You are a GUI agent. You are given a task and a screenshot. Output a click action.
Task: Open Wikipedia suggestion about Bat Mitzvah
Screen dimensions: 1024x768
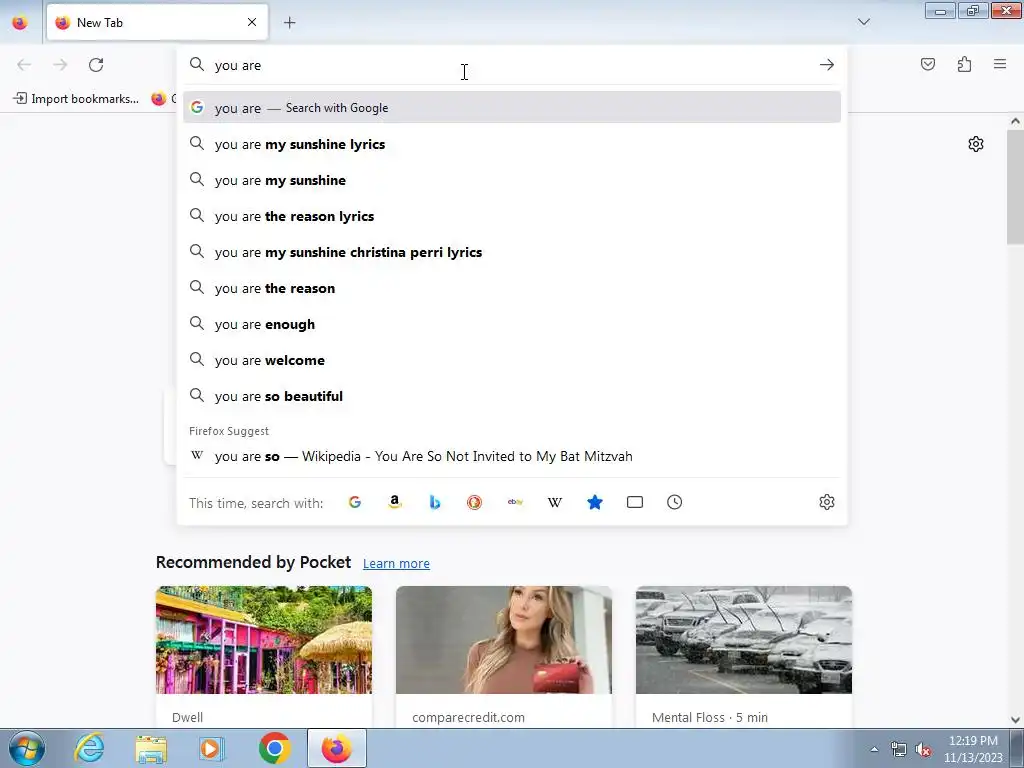512,456
